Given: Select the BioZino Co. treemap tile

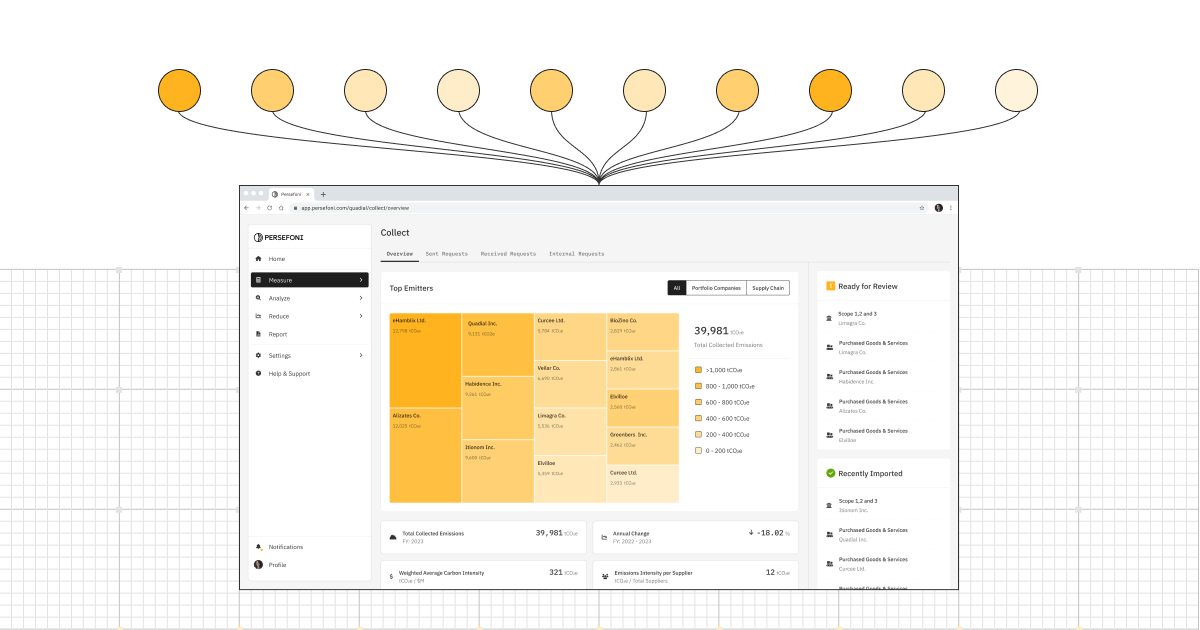Looking at the screenshot, I should click(642, 331).
